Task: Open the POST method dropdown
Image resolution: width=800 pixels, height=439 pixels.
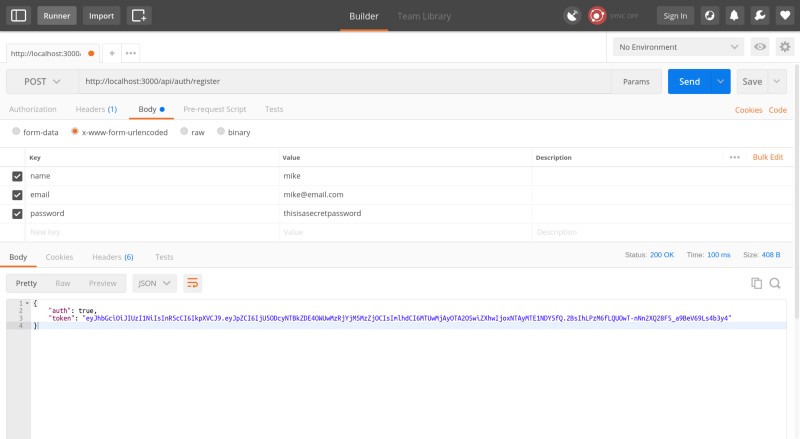Action: pyautogui.click(x=41, y=81)
